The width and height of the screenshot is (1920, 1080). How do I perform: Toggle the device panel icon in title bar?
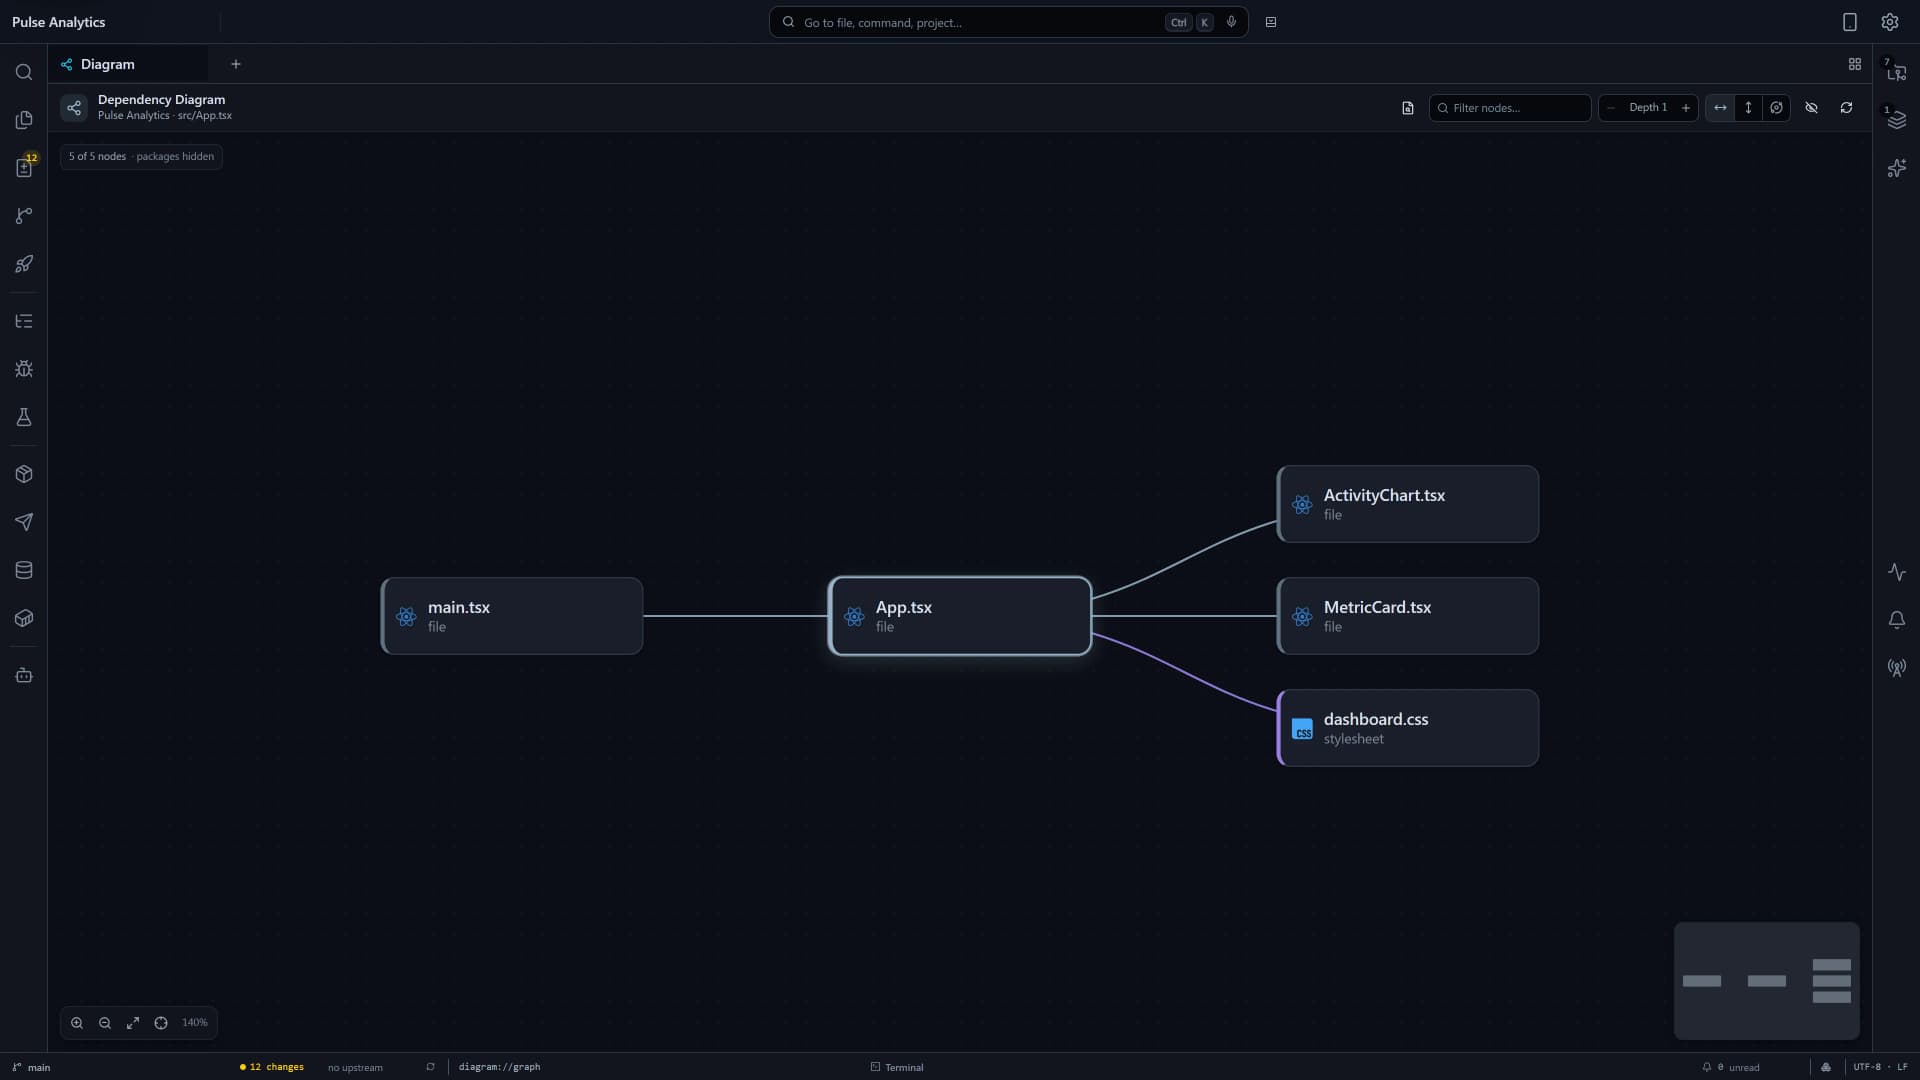[x=1849, y=22]
